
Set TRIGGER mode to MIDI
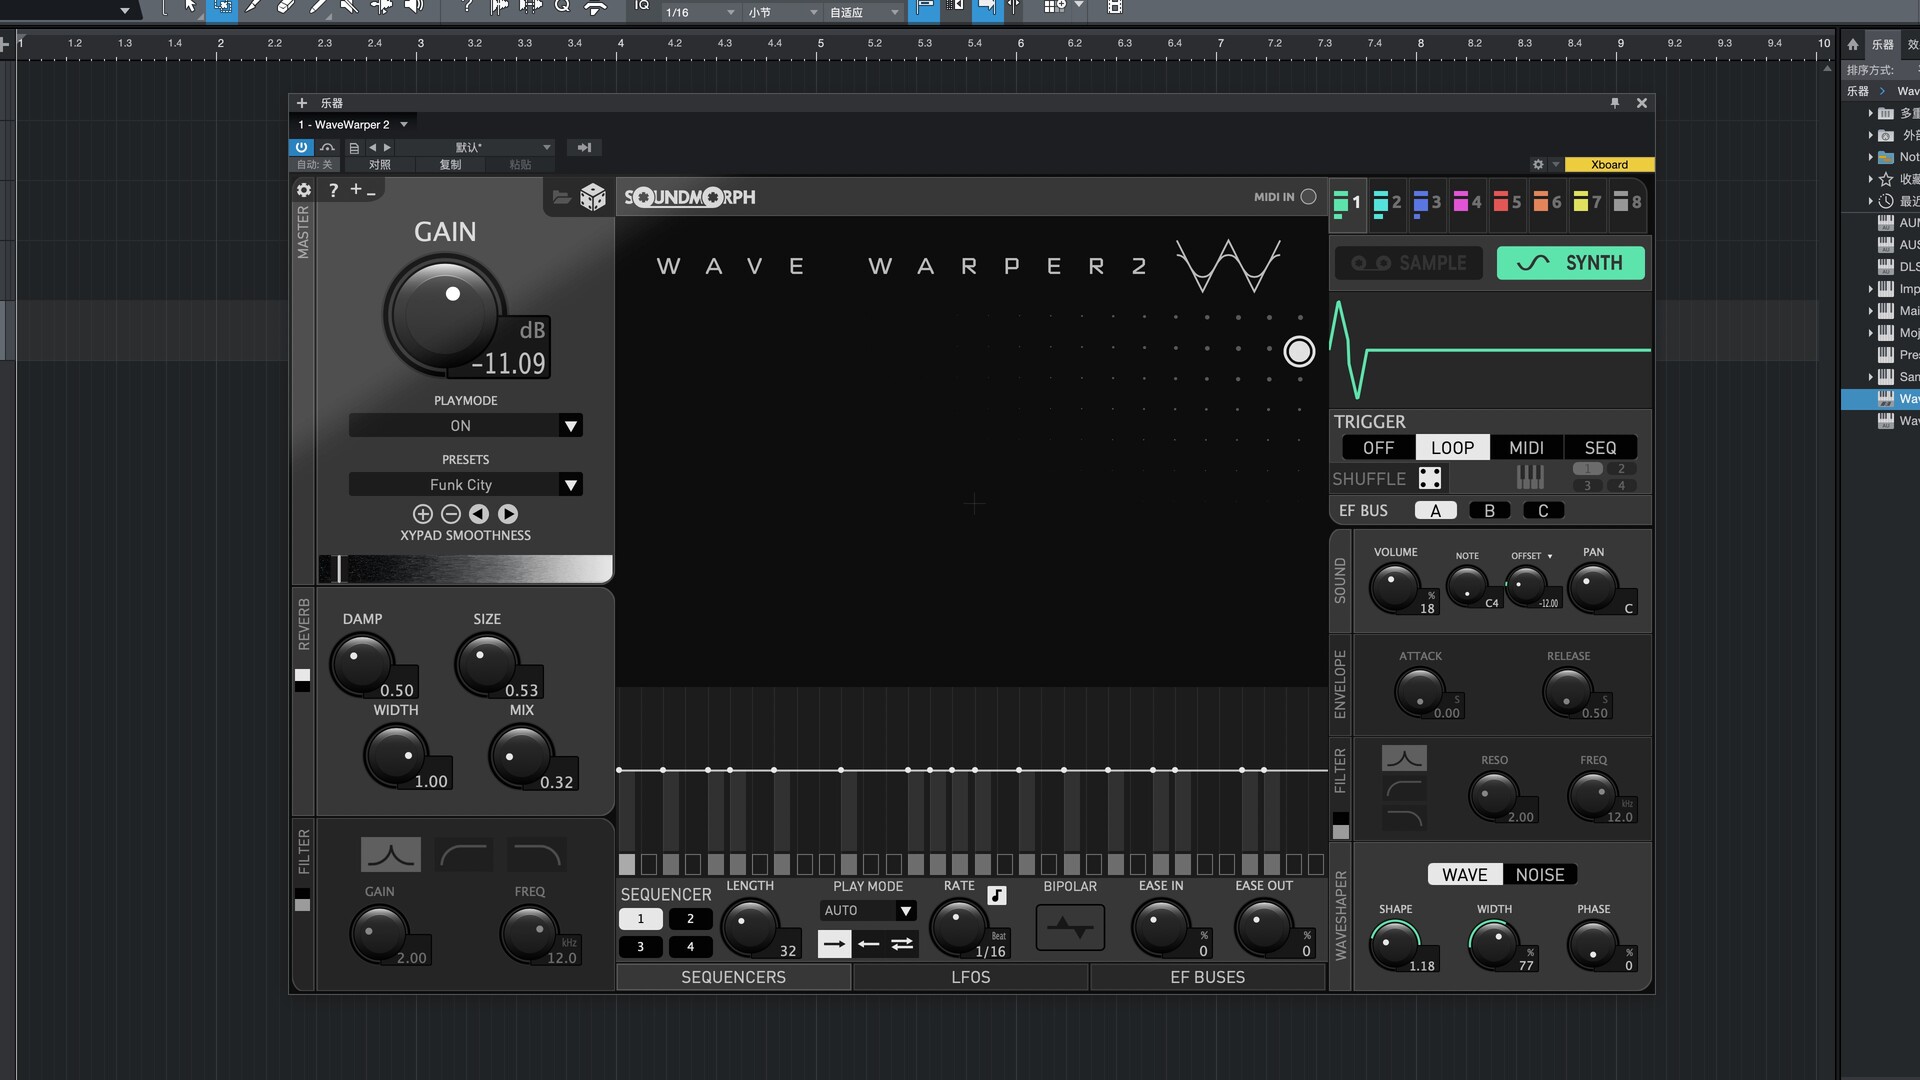pyautogui.click(x=1526, y=448)
